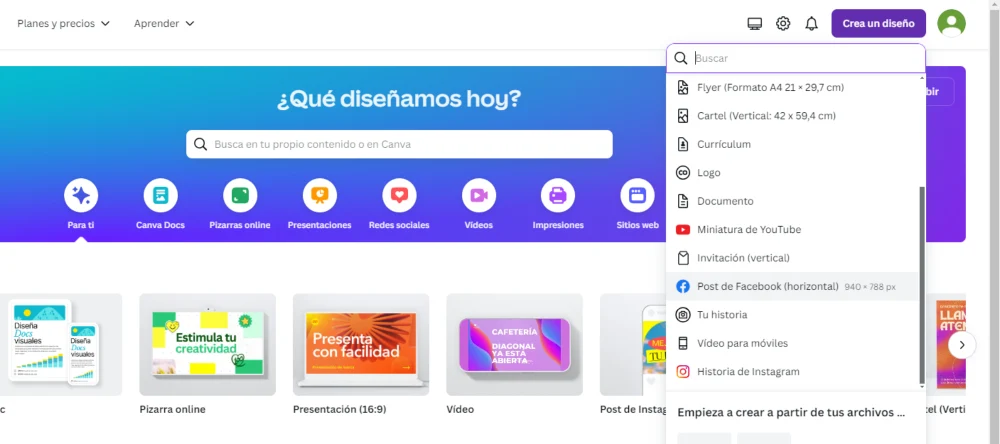Select the Pizarras online category icon
Viewport: 1000px width, 444px height.
click(x=240, y=195)
